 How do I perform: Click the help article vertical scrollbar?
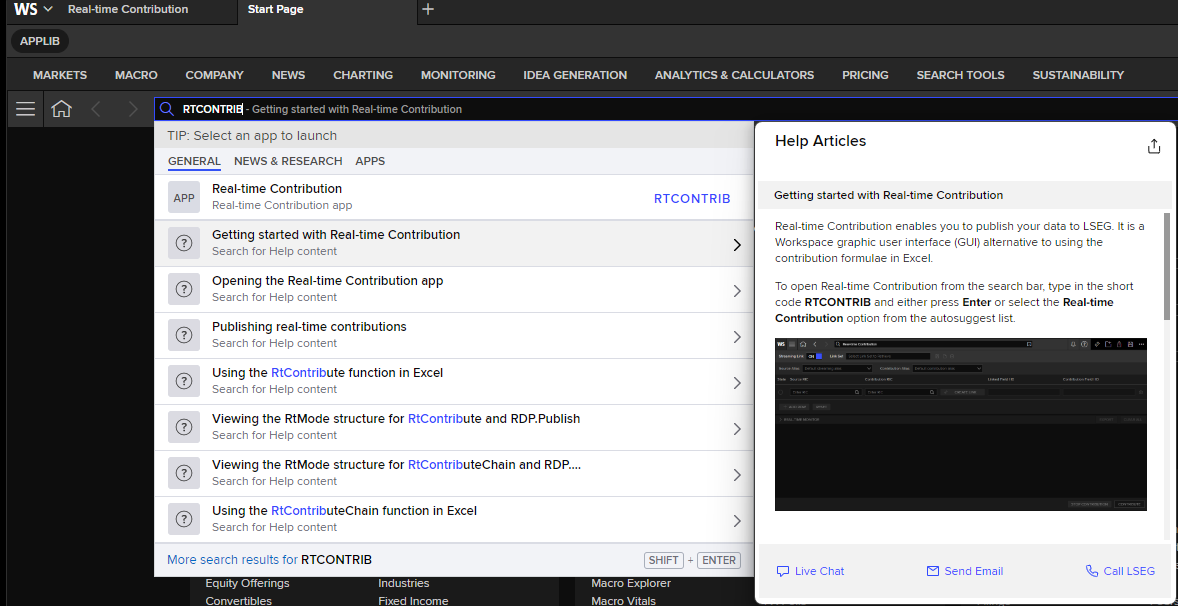[1167, 270]
